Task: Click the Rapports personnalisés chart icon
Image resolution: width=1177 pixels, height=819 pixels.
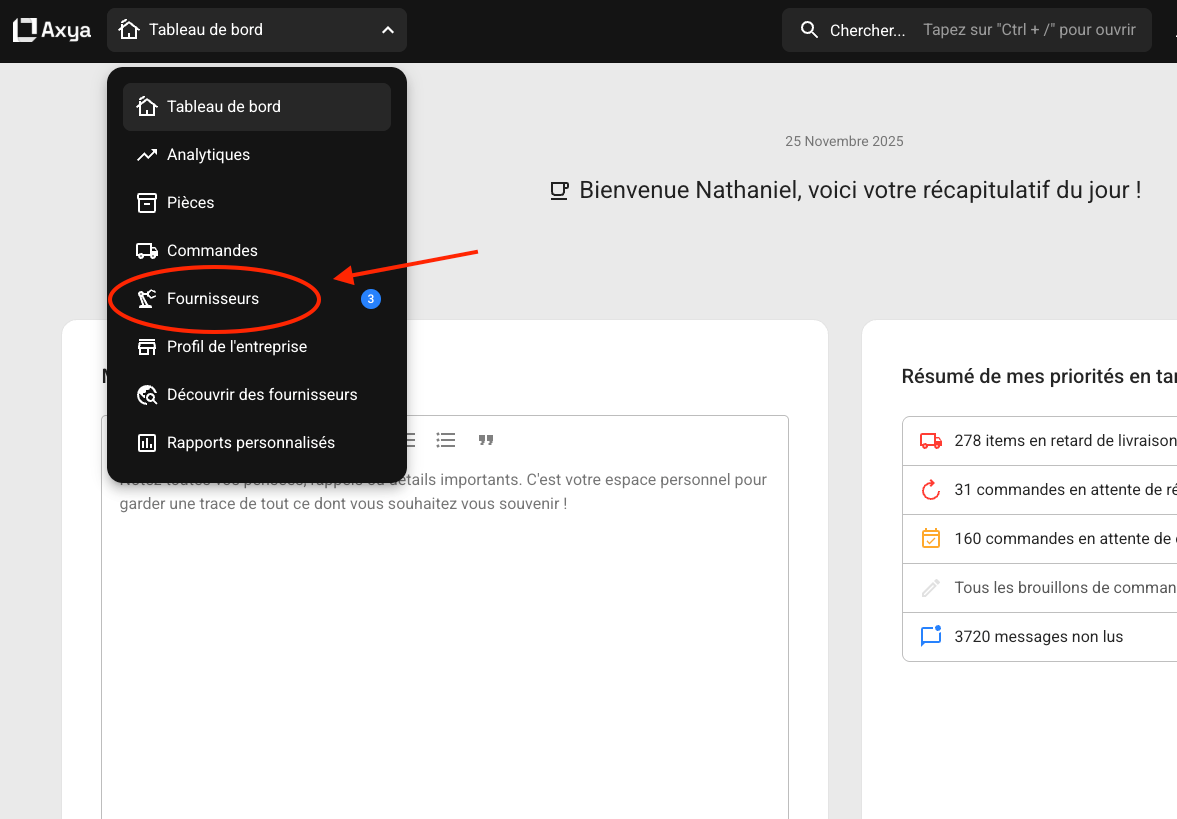Action: tap(147, 443)
